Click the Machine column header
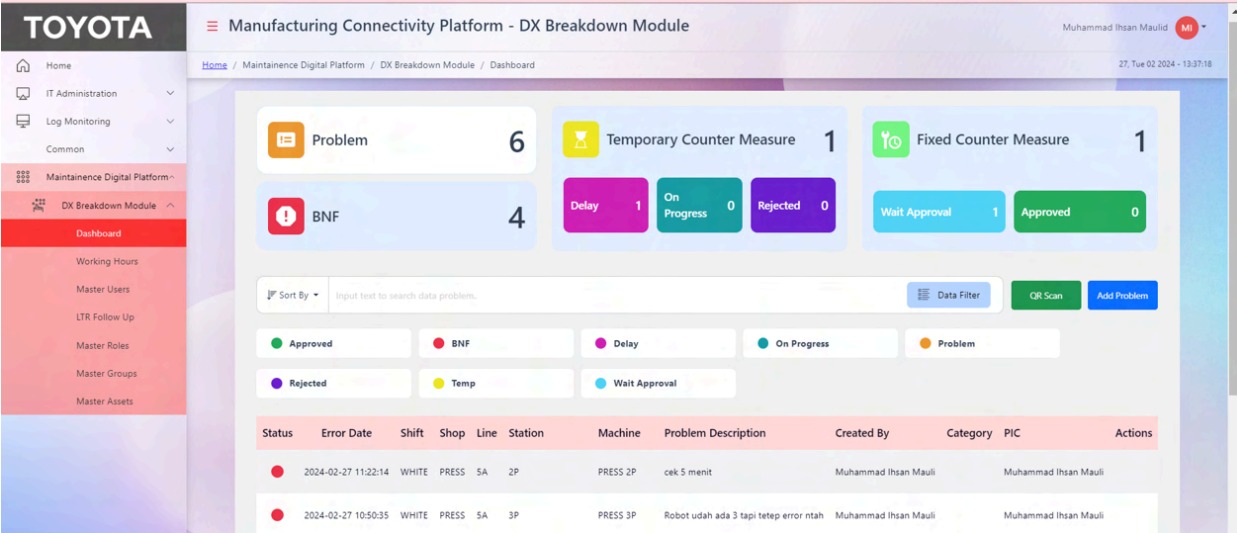The image size is (1237, 533). (x=619, y=433)
